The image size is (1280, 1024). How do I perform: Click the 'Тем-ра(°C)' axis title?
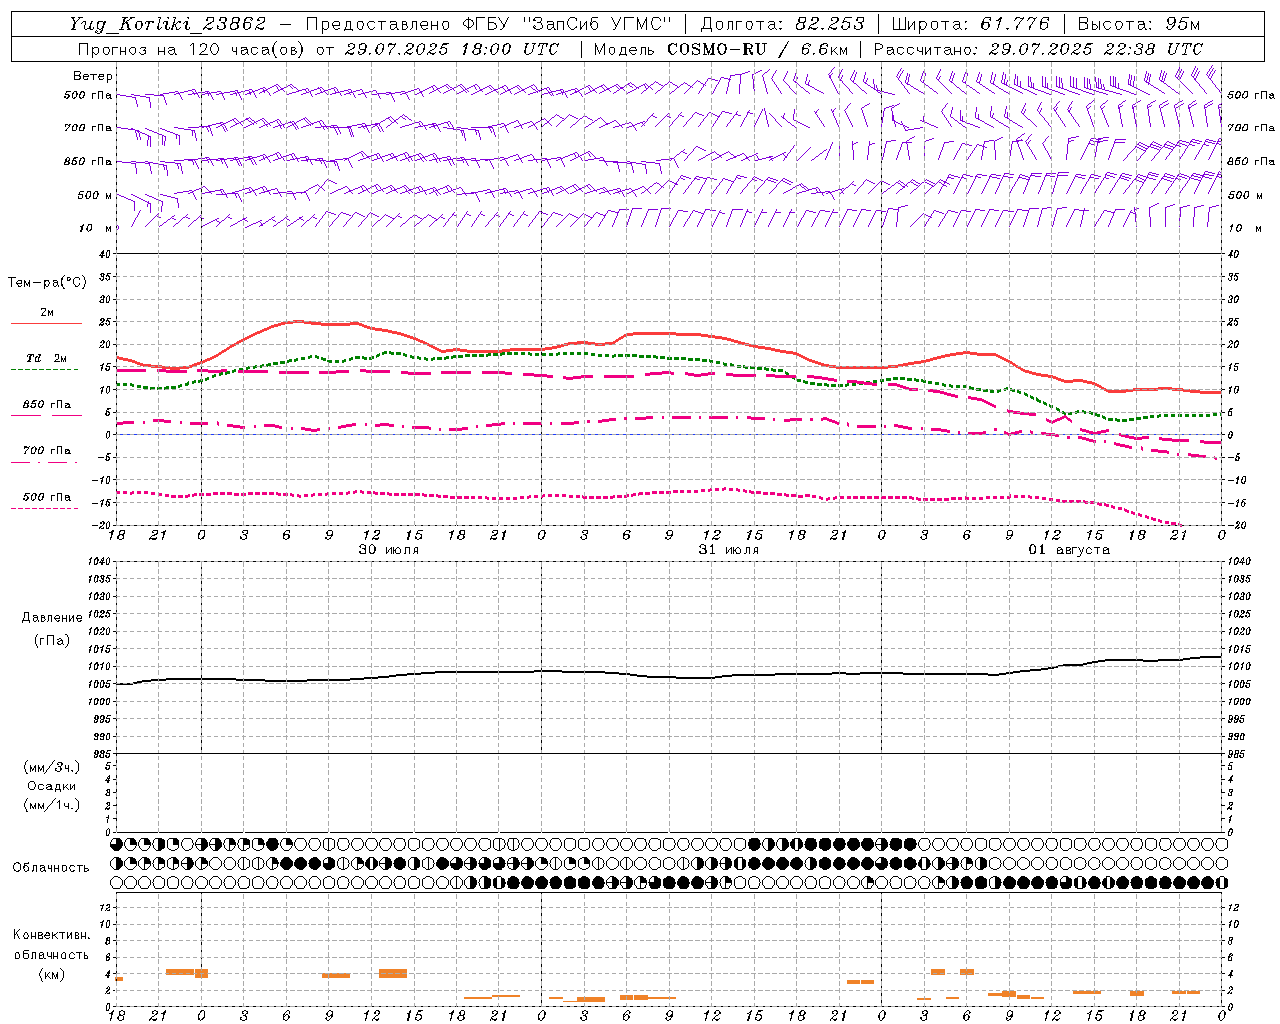pos(47,283)
